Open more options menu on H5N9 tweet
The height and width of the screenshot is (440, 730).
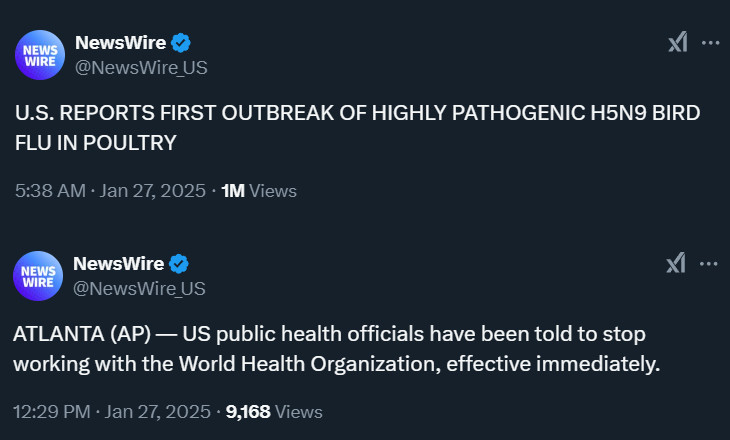[710, 43]
